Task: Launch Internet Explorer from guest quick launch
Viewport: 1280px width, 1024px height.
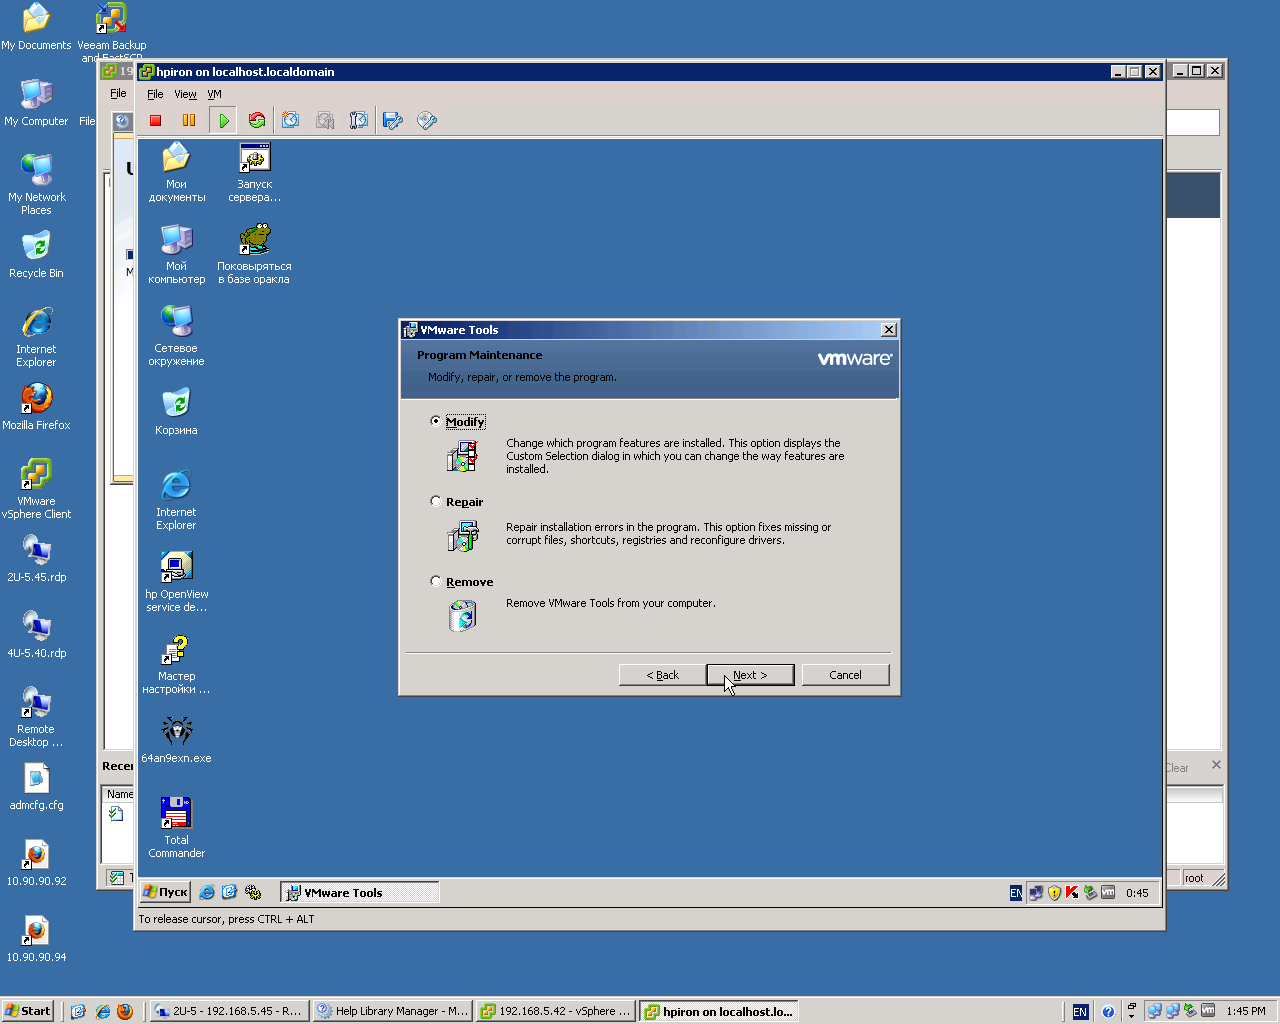Action: [207, 892]
